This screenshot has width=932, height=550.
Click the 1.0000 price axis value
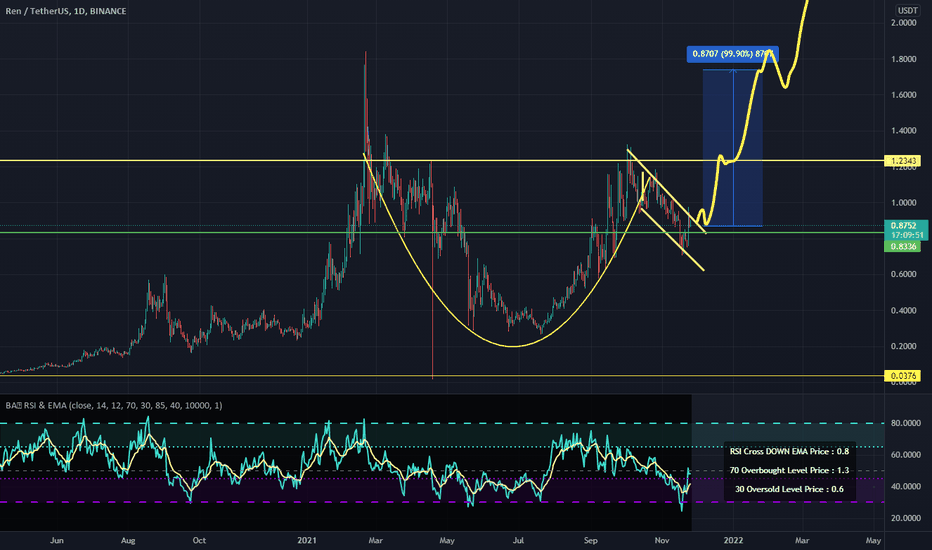(x=903, y=203)
